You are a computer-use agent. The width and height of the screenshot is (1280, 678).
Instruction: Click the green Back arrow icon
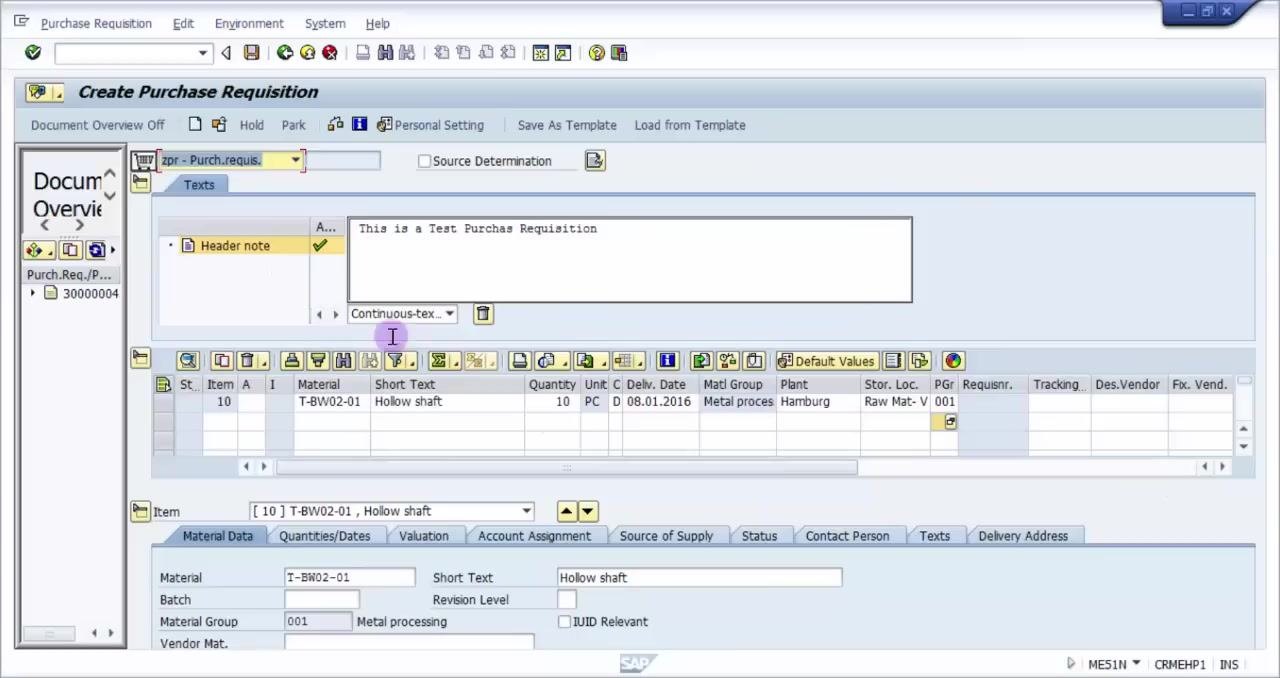(285, 53)
